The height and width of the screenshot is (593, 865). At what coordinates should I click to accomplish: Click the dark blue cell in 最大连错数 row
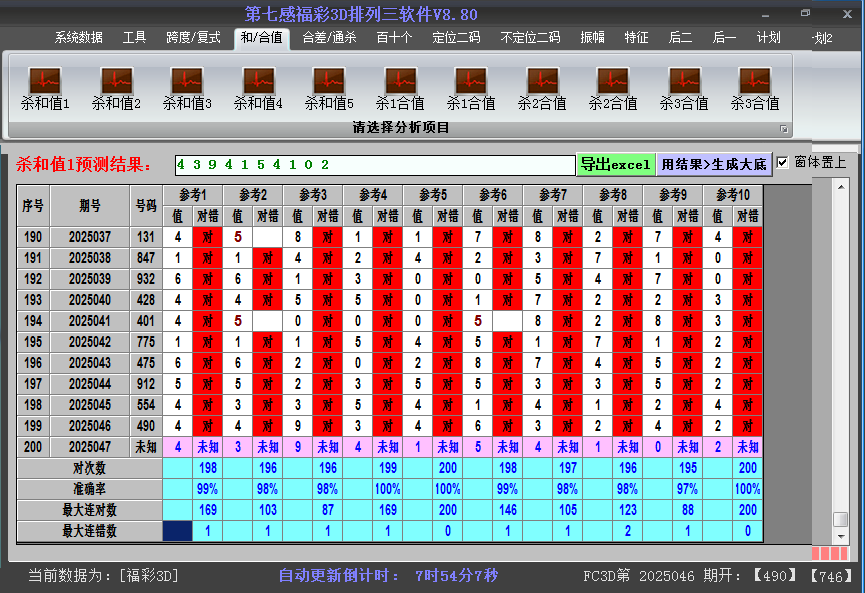coord(178,531)
